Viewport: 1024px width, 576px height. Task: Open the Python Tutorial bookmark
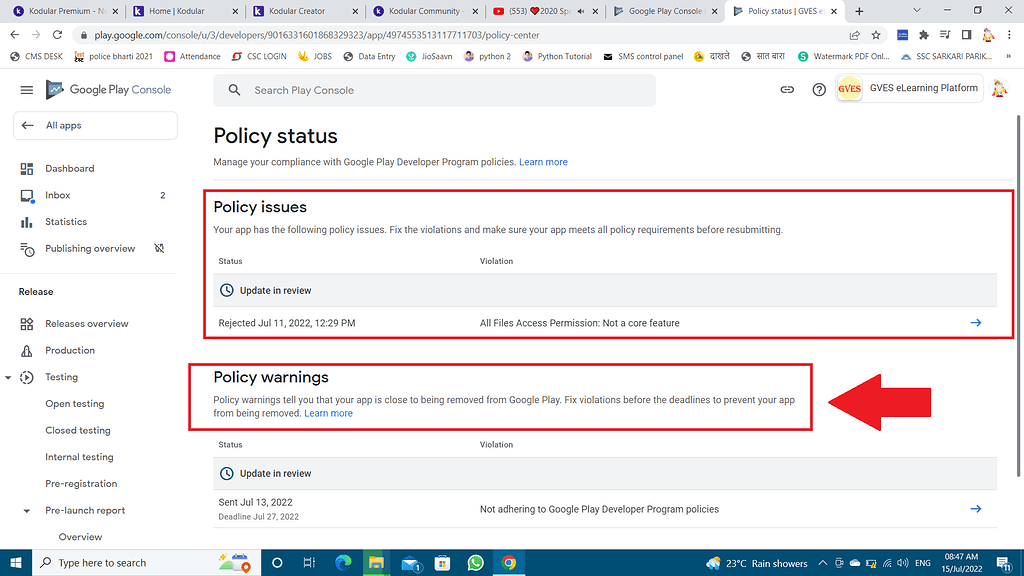tap(557, 57)
